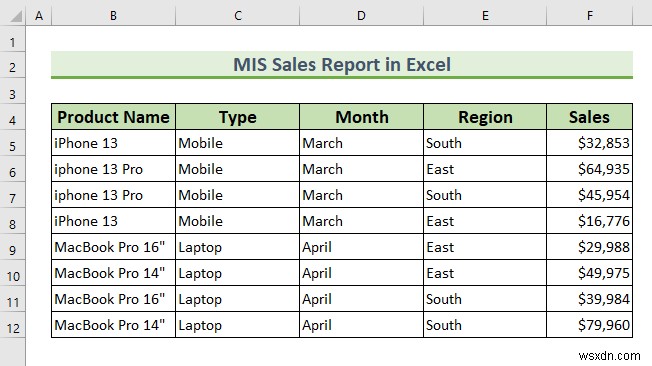Click the $64,935 sales value
This screenshot has height=366, width=652.
604,169
